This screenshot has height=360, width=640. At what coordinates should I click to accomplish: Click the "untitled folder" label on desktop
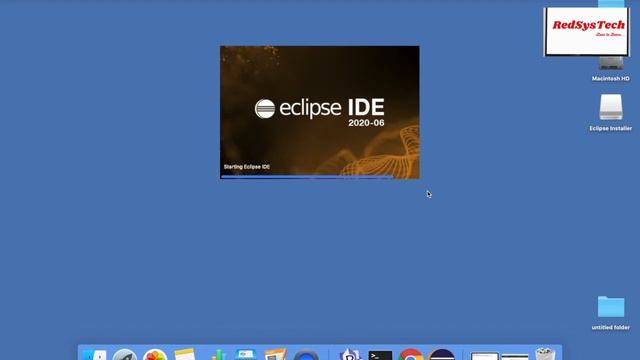pyautogui.click(x=611, y=327)
